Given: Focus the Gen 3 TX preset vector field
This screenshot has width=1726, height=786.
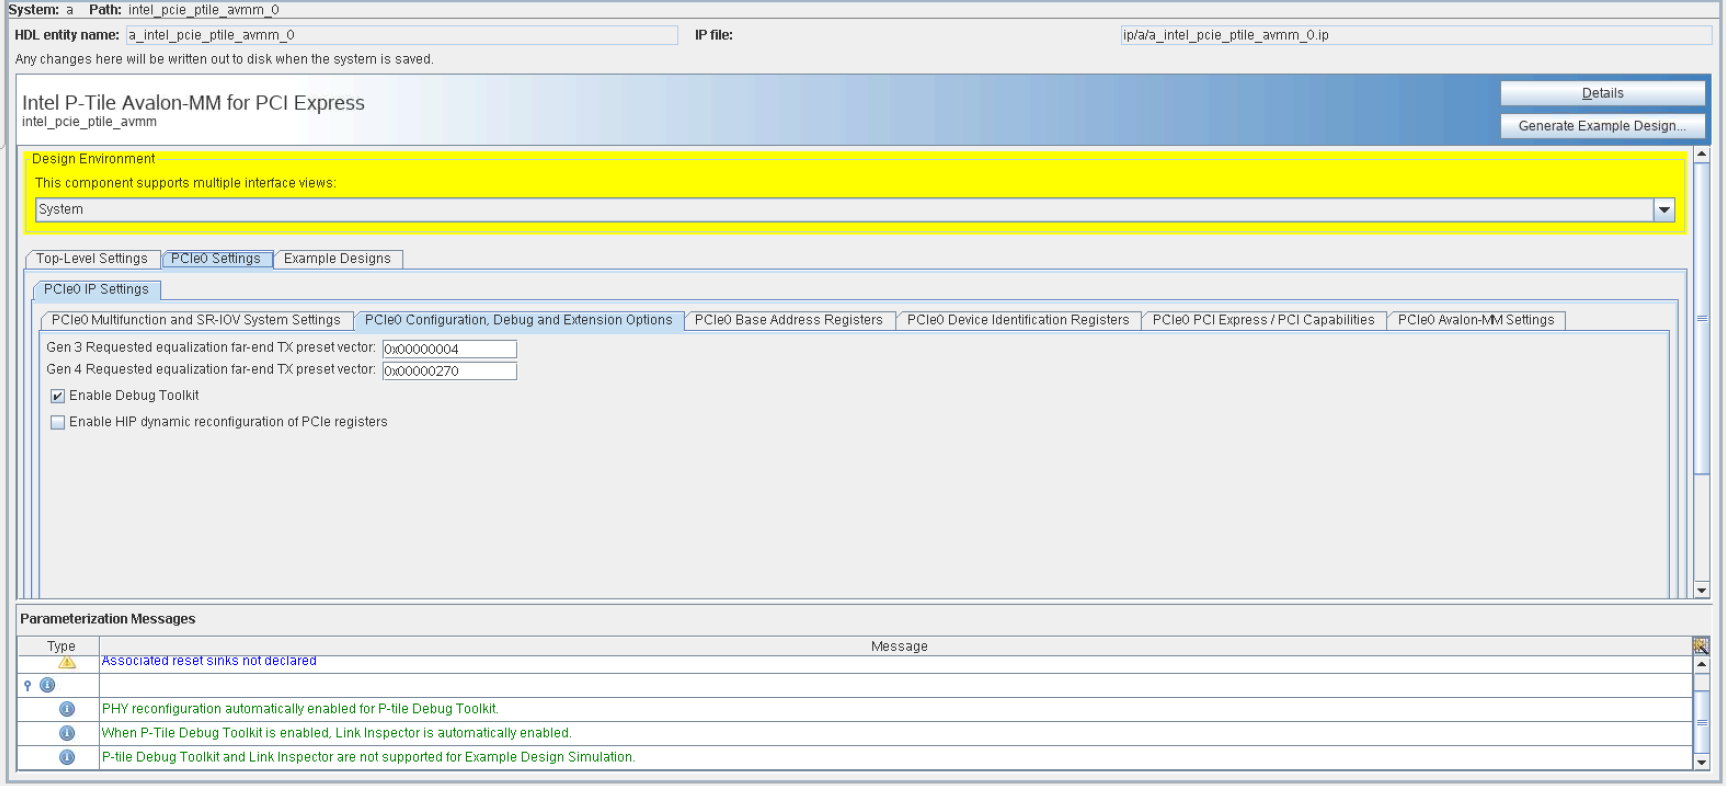Looking at the screenshot, I should [x=450, y=349].
